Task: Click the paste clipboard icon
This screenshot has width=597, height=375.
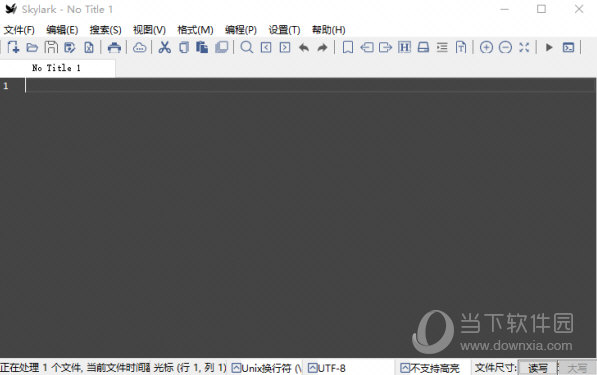Action: (x=202, y=47)
